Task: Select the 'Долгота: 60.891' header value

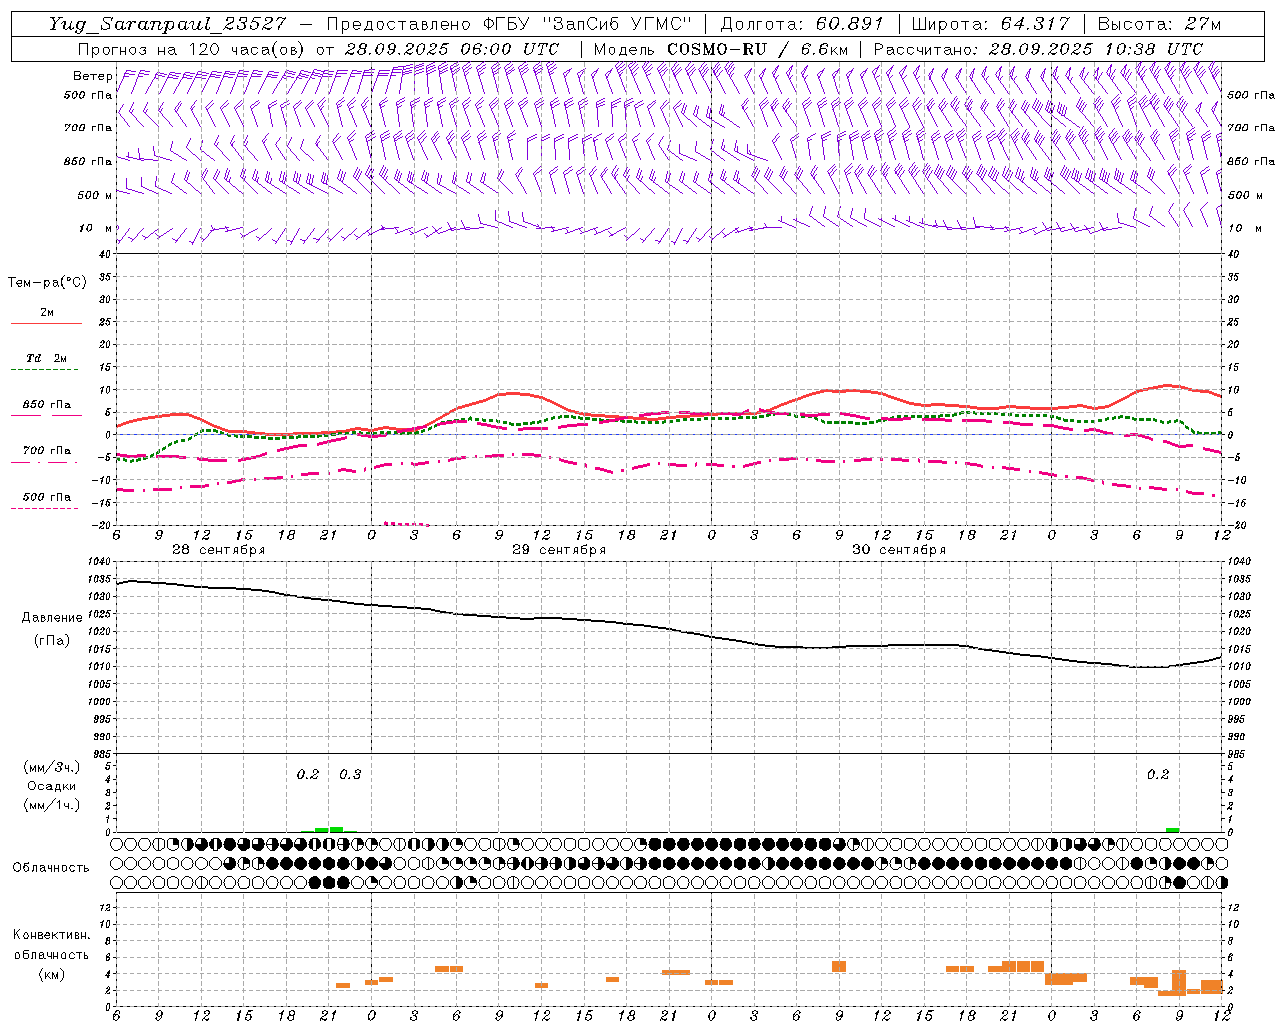Action: coord(802,24)
